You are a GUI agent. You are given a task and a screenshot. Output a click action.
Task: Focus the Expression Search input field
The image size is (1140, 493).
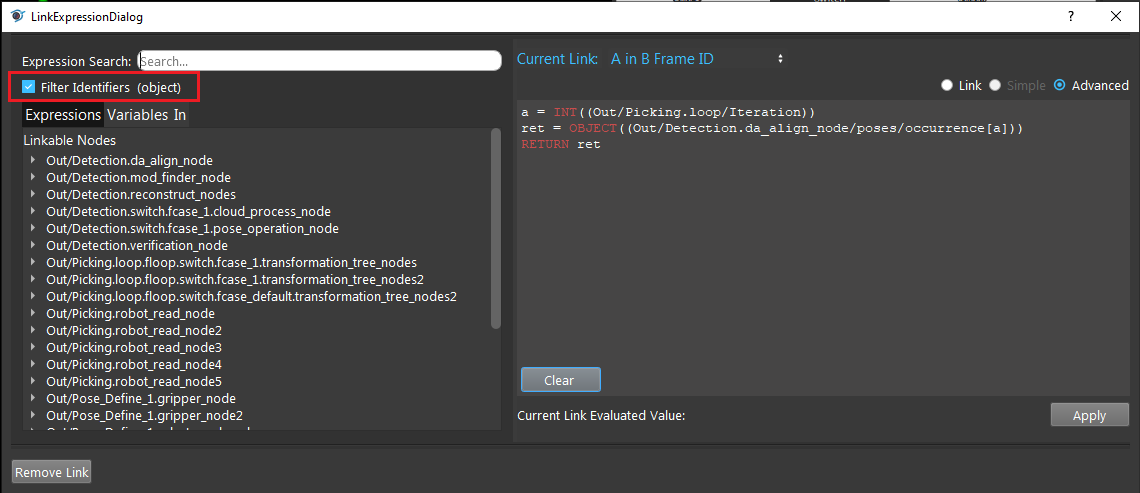coord(320,61)
